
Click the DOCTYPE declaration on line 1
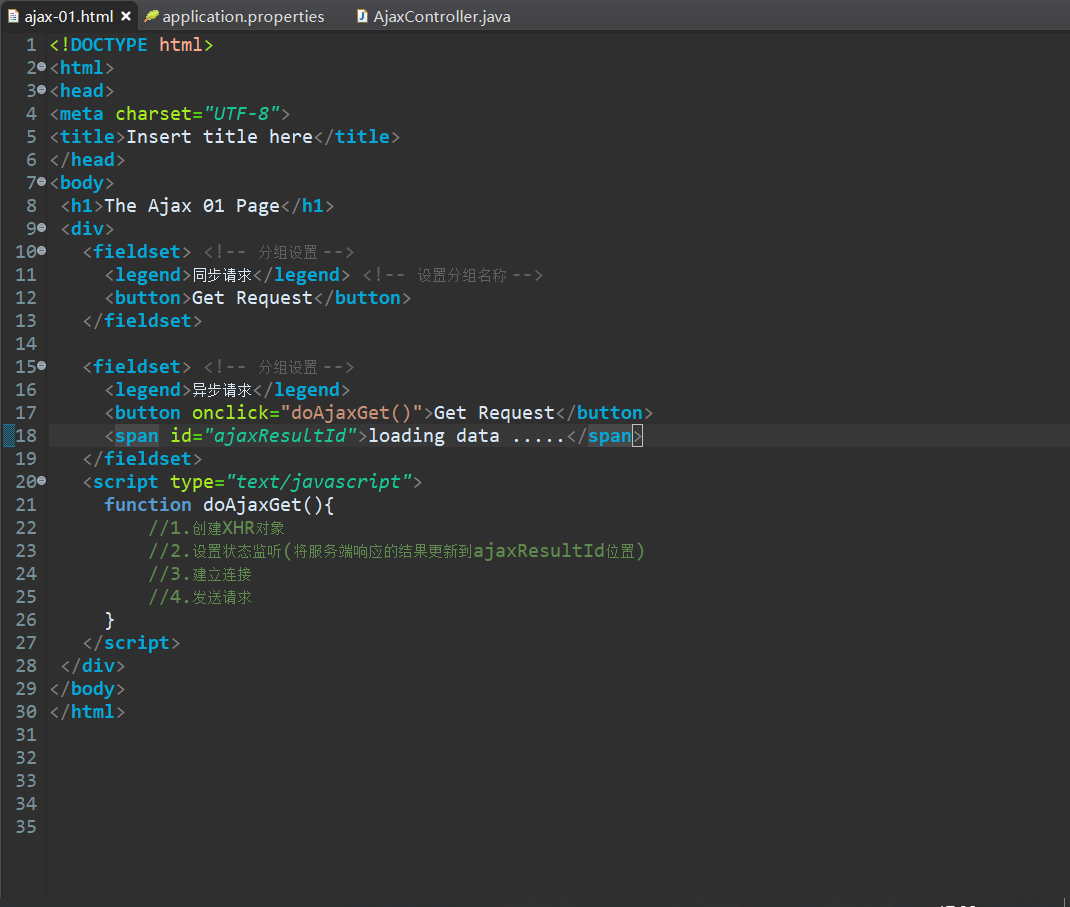(x=132, y=44)
